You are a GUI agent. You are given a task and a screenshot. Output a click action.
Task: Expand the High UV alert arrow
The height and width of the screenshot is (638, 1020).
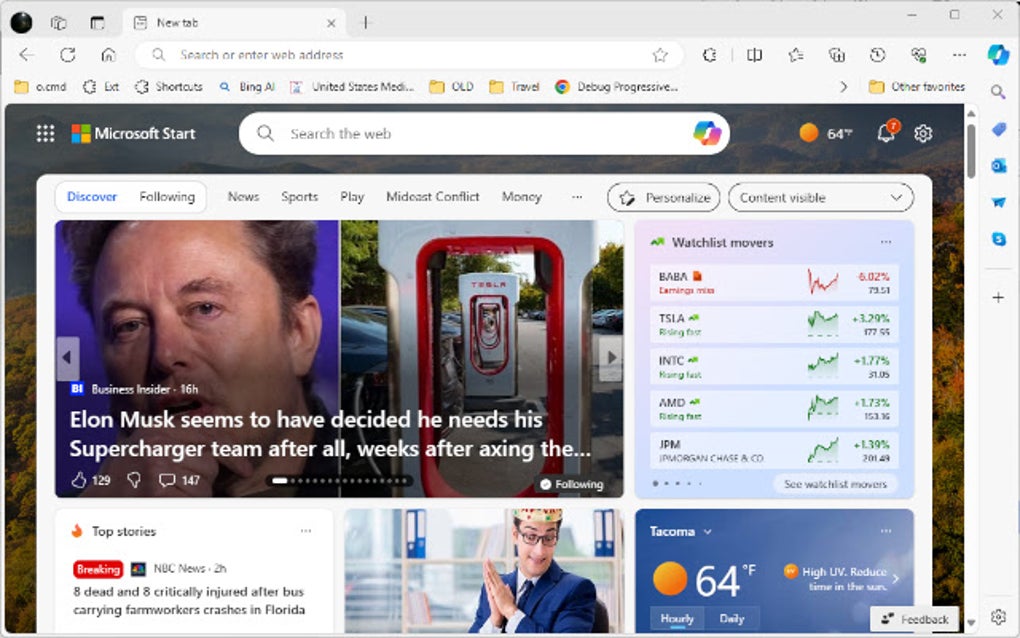pyautogui.click(x=896, y=578)
